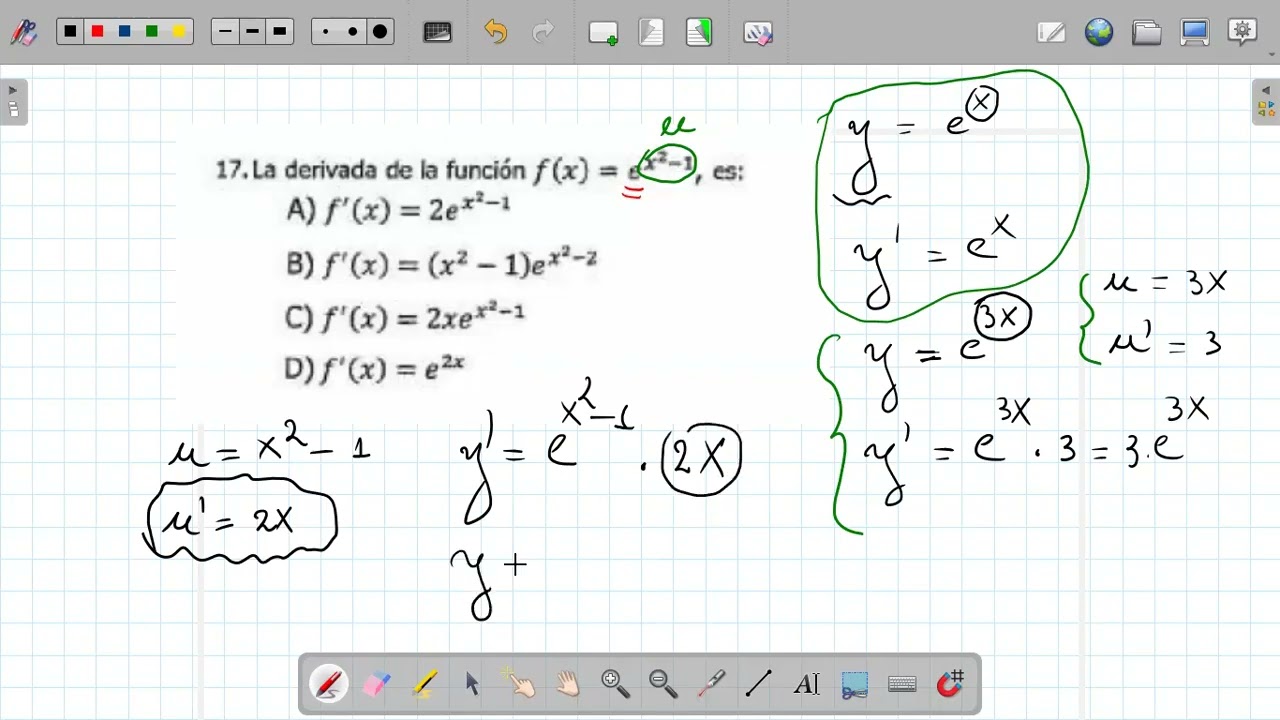Click answer option D) f'(x) = e^2x
Screen dimensions: 1280x720
(x=374, y=369)
